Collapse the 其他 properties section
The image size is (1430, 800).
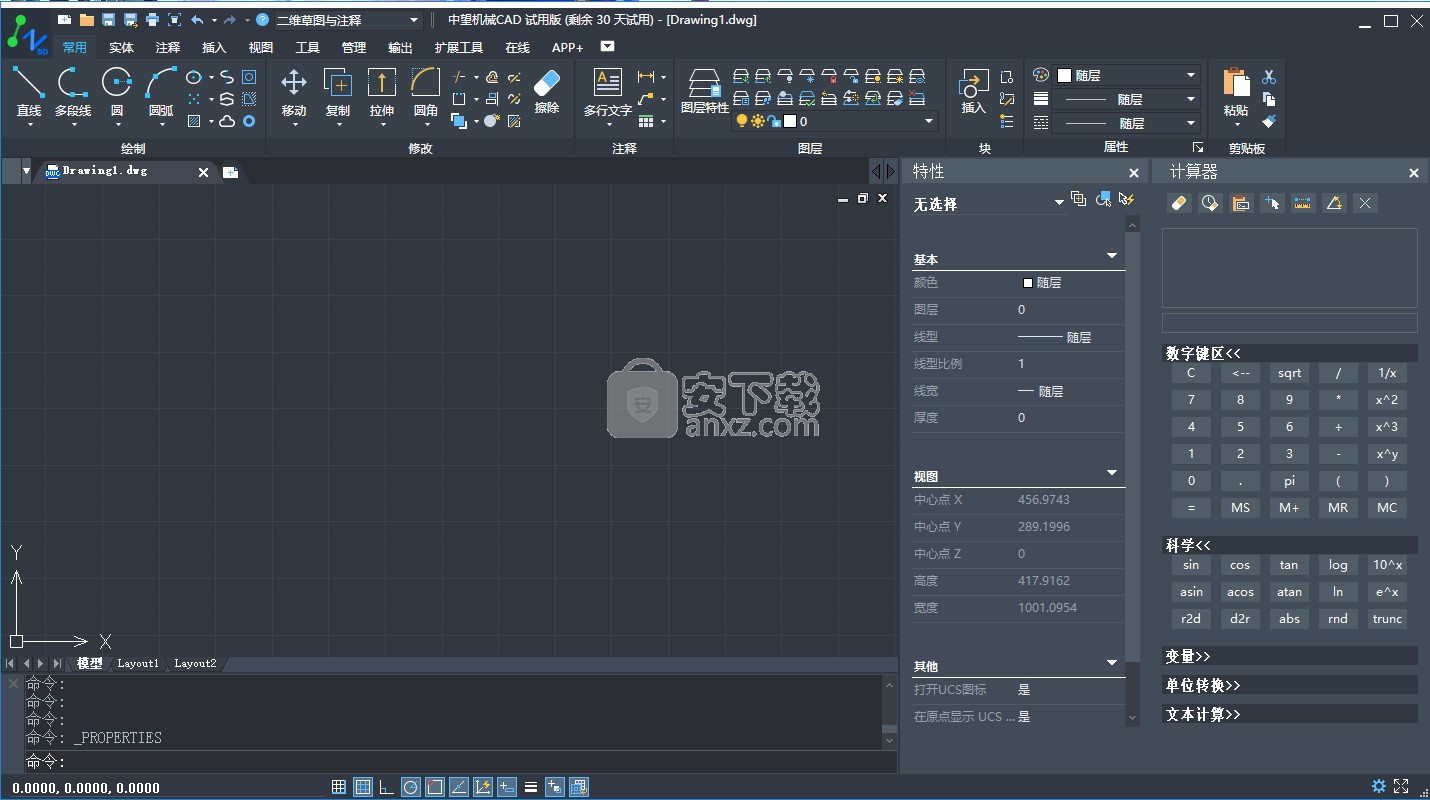[1111, 663]
